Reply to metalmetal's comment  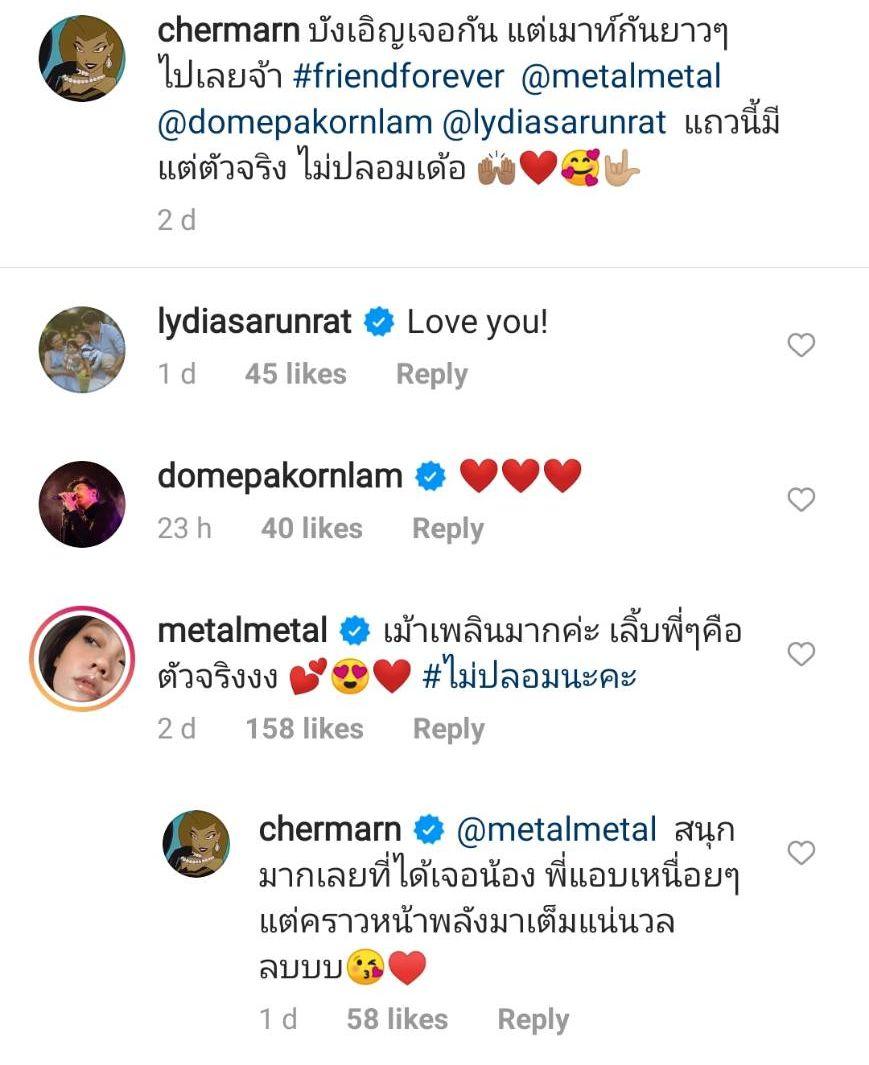[448, 729]
